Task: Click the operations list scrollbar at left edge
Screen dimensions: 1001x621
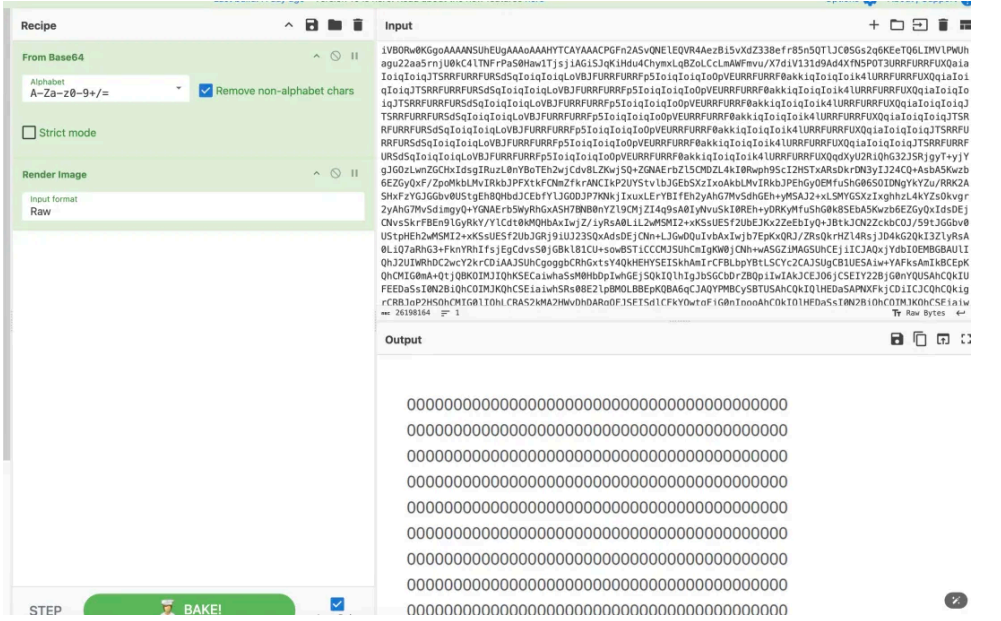Action: click(6, 234)
